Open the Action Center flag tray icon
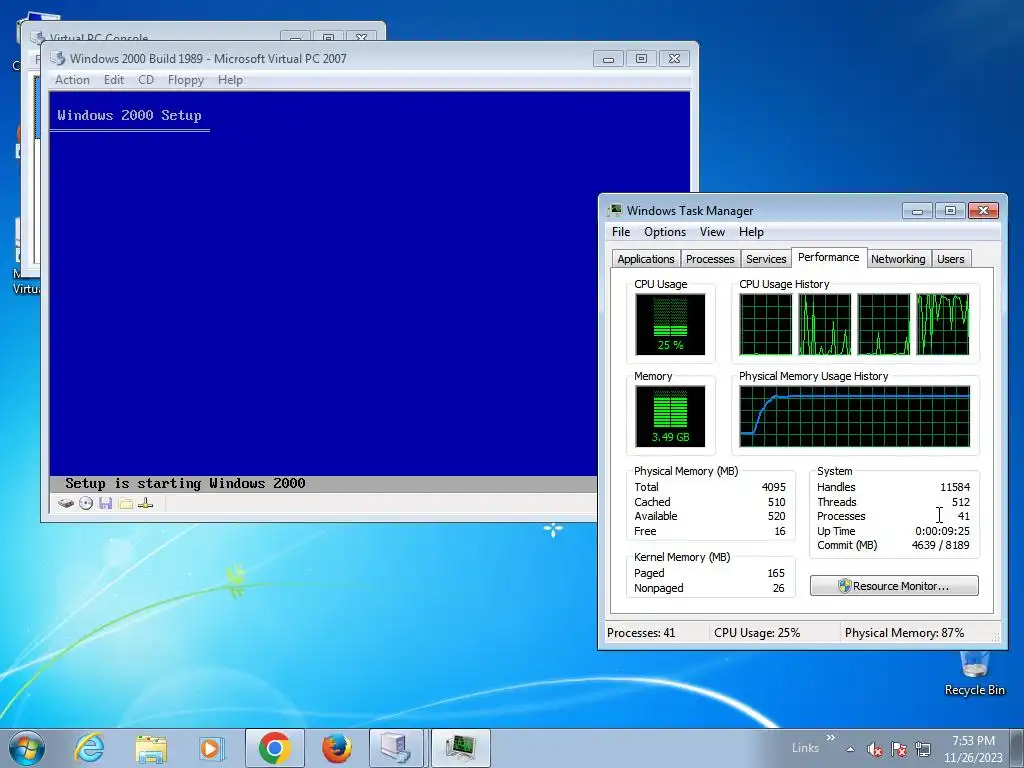The width and height of the screenshot is (1024, 768). pyautogui.click(x=899, y=749)
